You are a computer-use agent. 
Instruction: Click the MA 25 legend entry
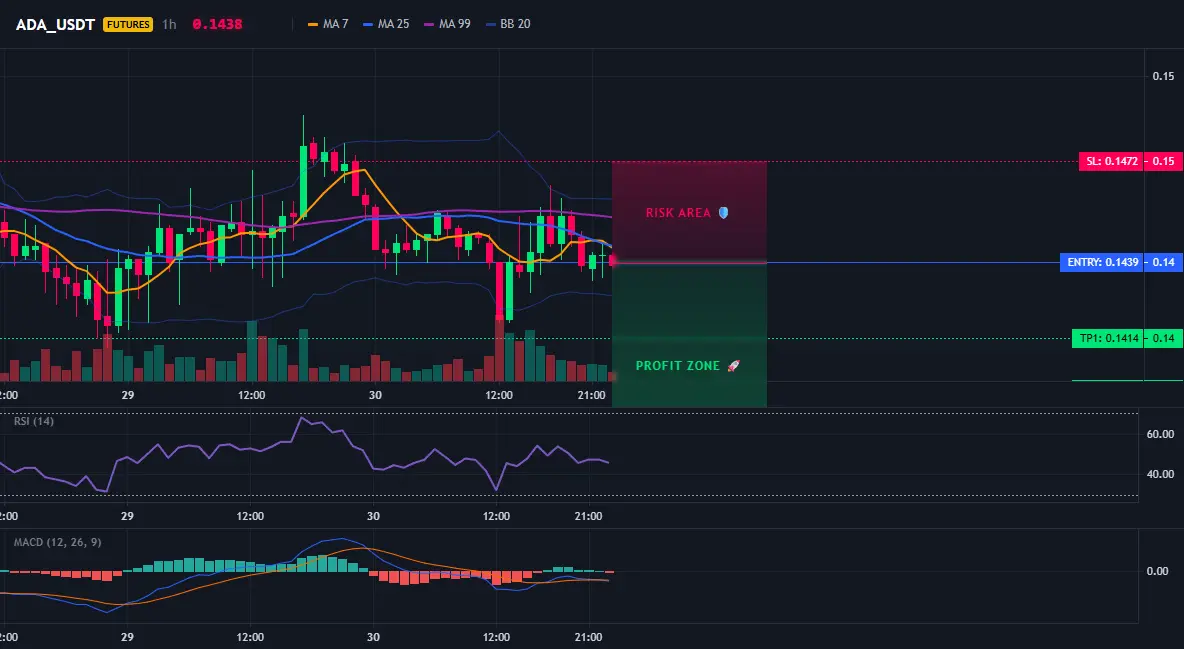click(x=387, y=24)
